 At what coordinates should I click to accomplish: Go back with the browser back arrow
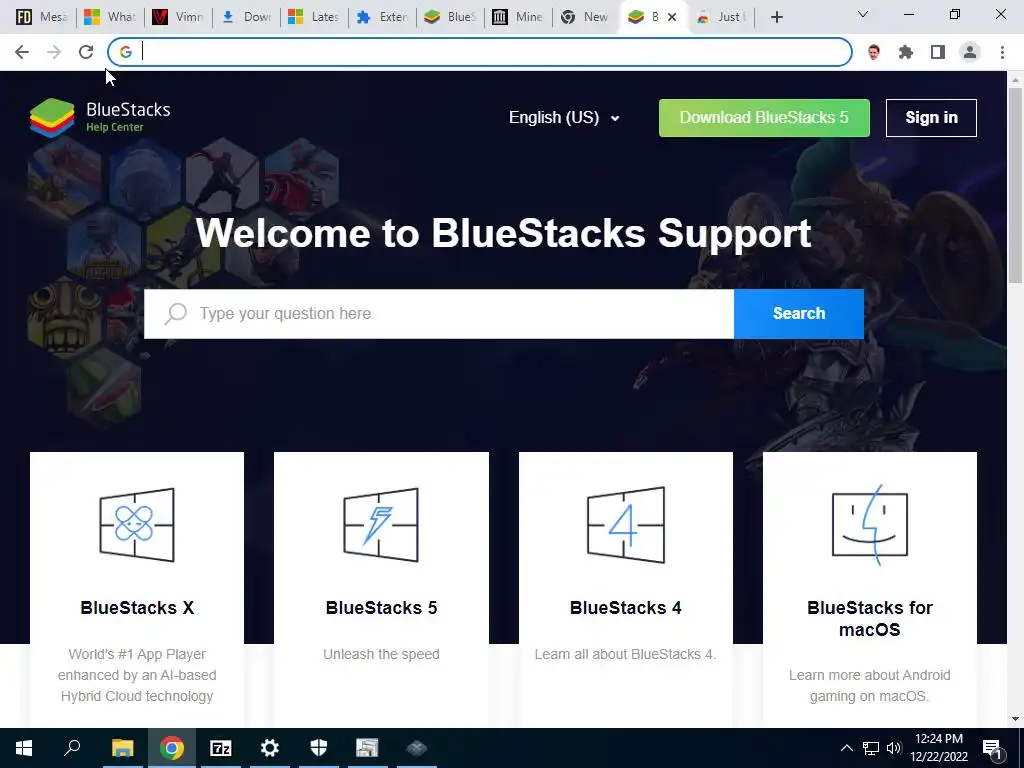pos(22,52)
